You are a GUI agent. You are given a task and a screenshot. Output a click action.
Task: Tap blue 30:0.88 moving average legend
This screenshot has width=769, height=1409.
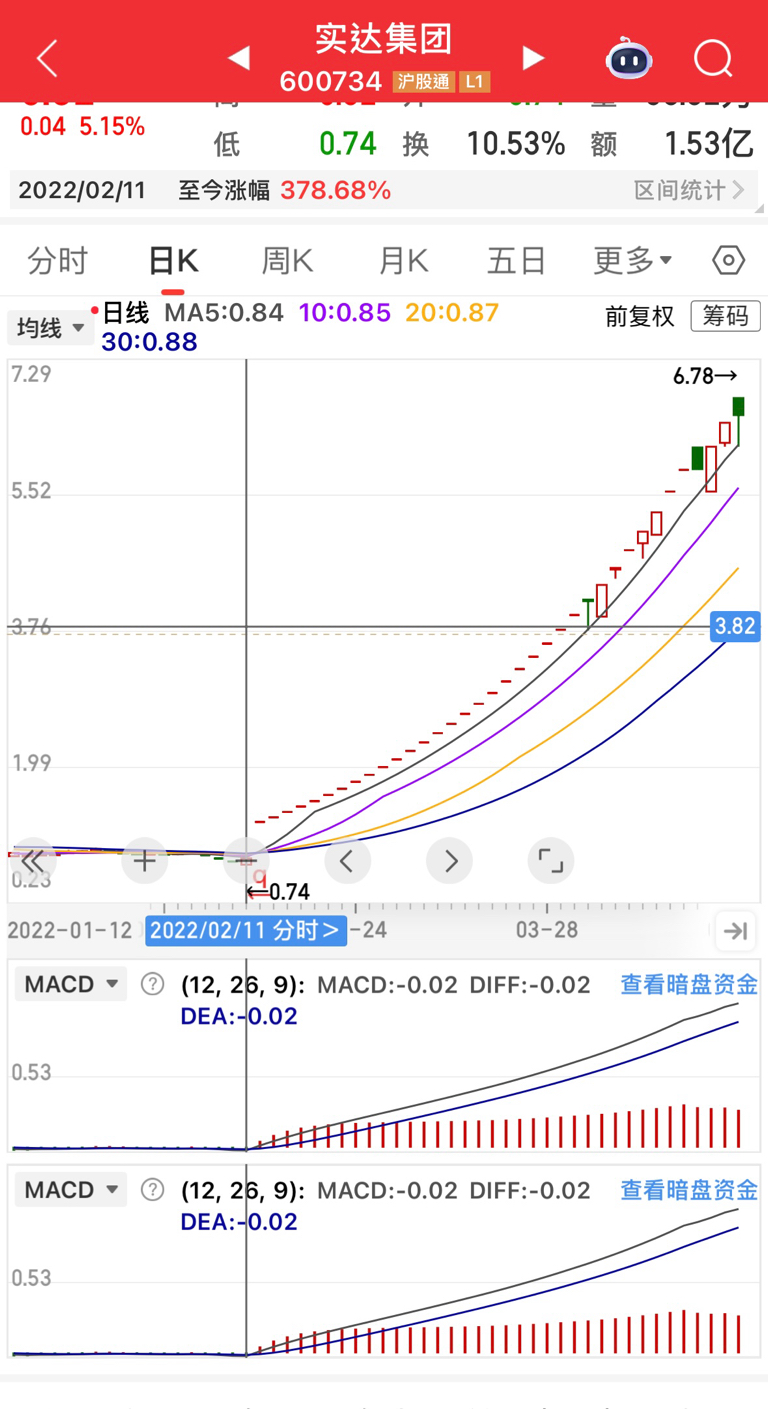(149, 342)
